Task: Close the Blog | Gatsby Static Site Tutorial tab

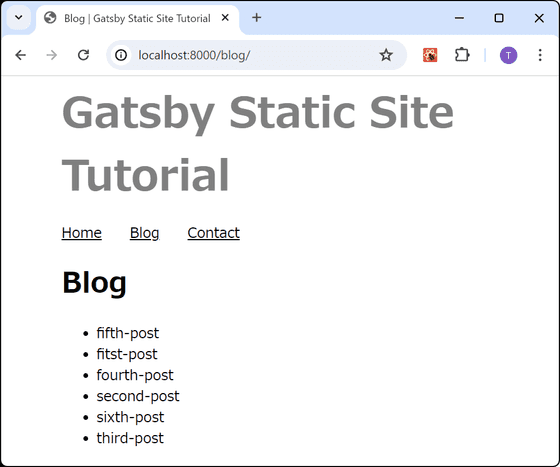Action: pos(225,17)
